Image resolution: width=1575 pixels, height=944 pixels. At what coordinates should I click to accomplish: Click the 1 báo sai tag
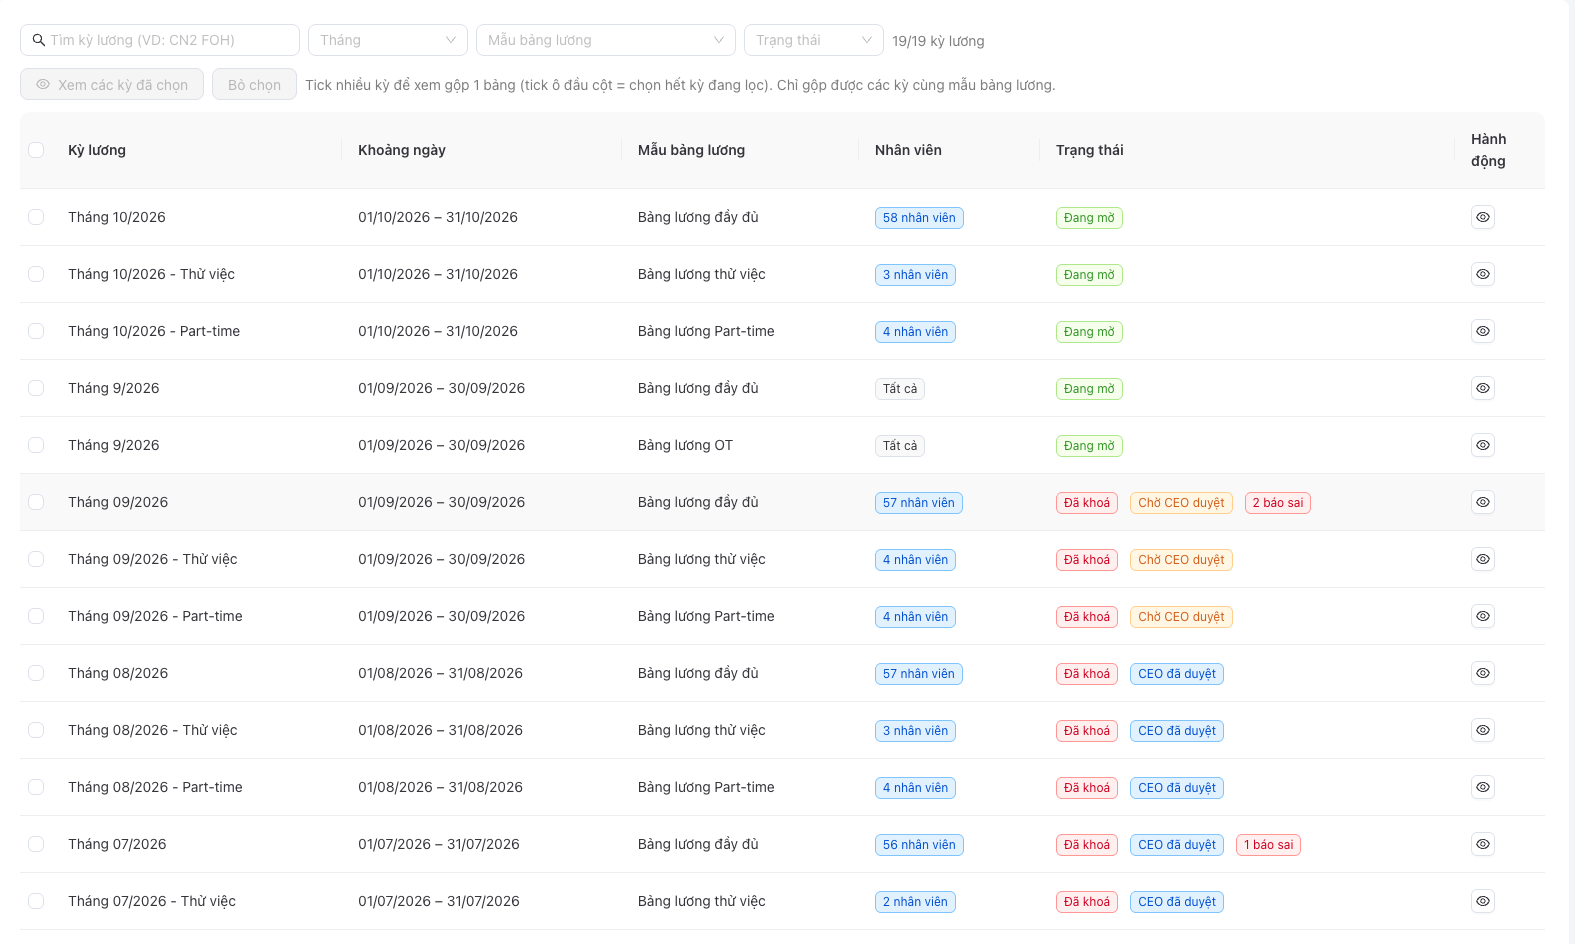[x=1268, y=845]
